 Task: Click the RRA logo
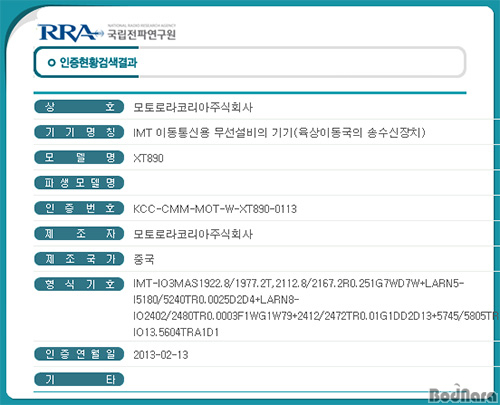70,33
